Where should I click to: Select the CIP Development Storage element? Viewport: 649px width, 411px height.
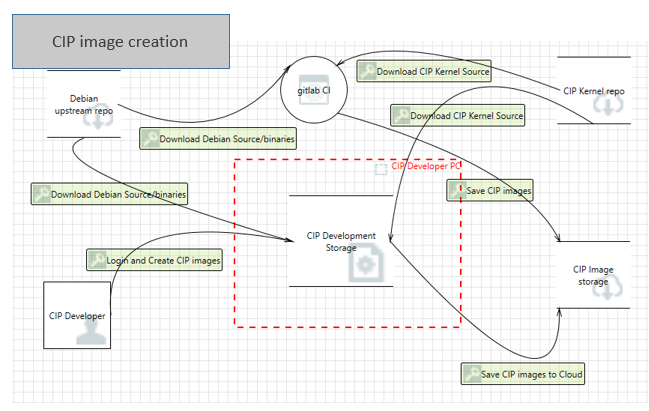click(341, 241)
